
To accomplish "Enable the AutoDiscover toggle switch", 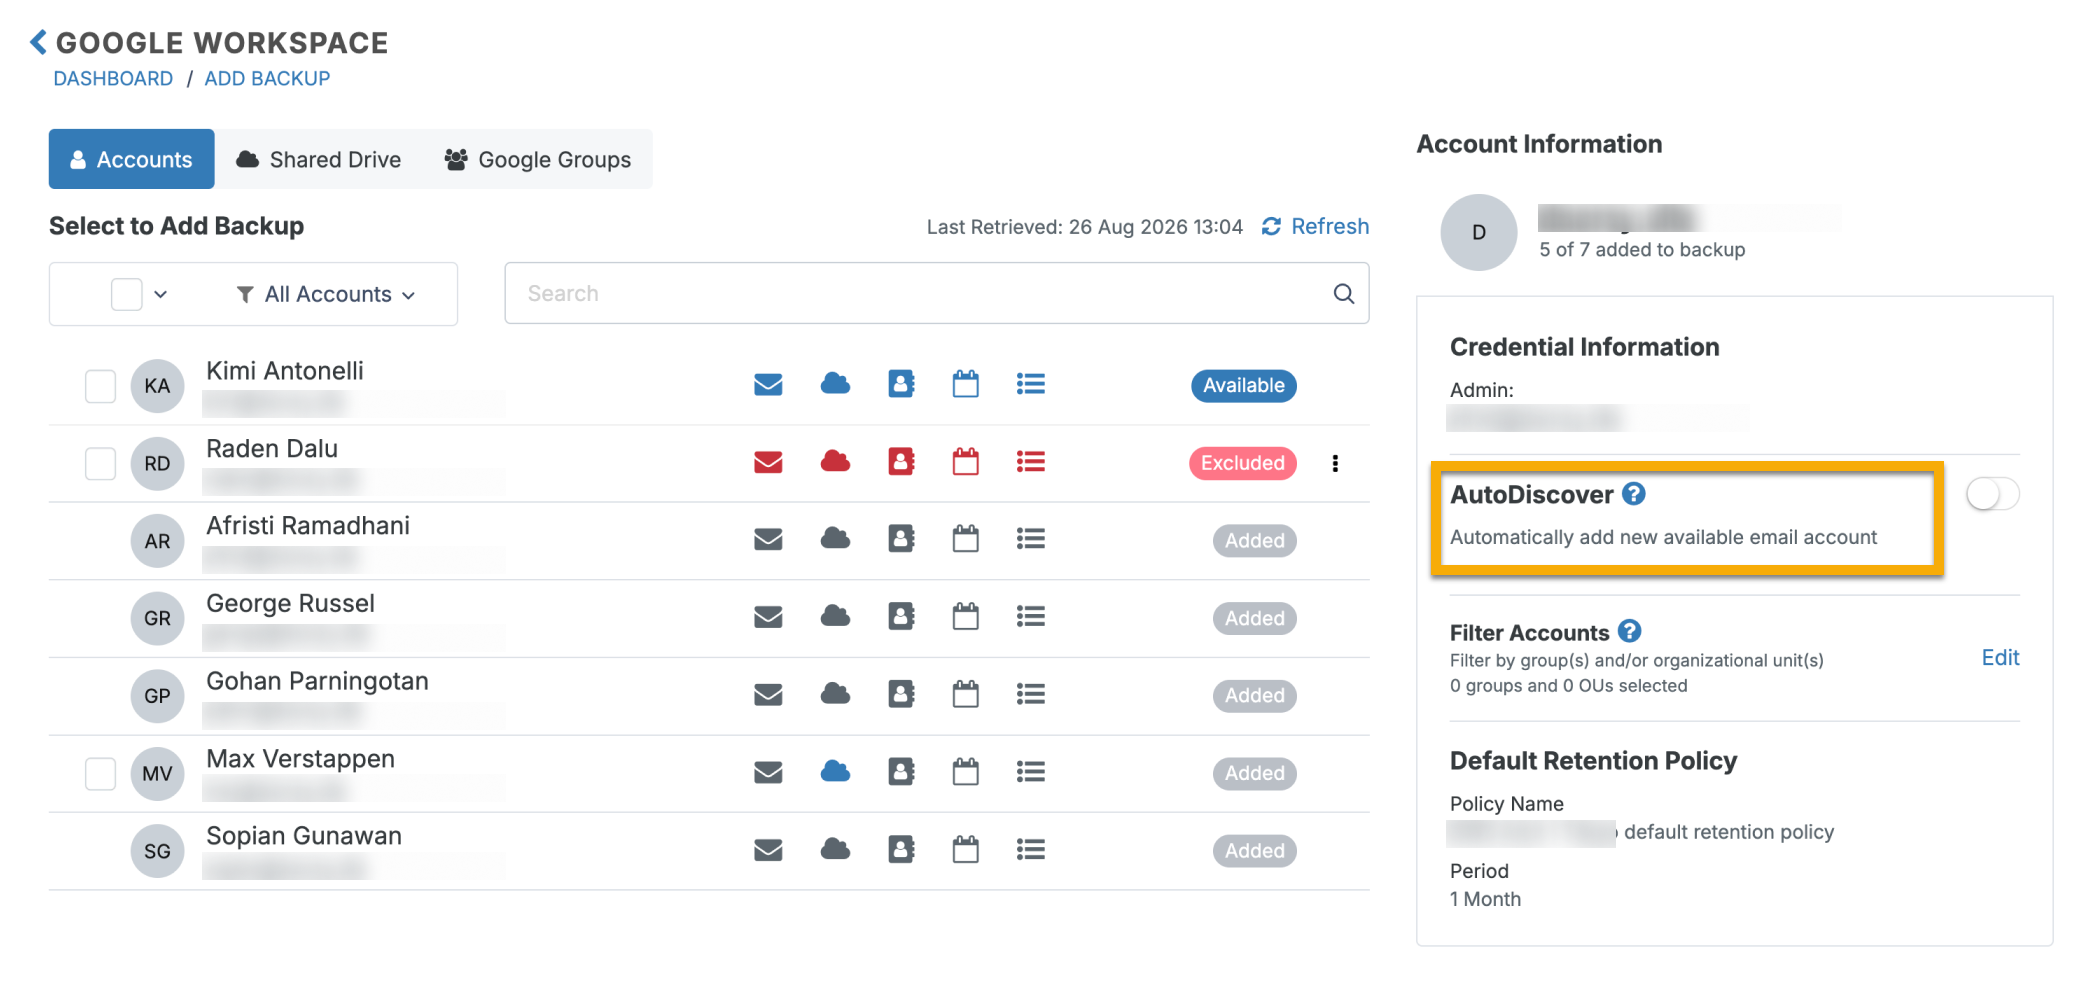I will coord(1992,494).
